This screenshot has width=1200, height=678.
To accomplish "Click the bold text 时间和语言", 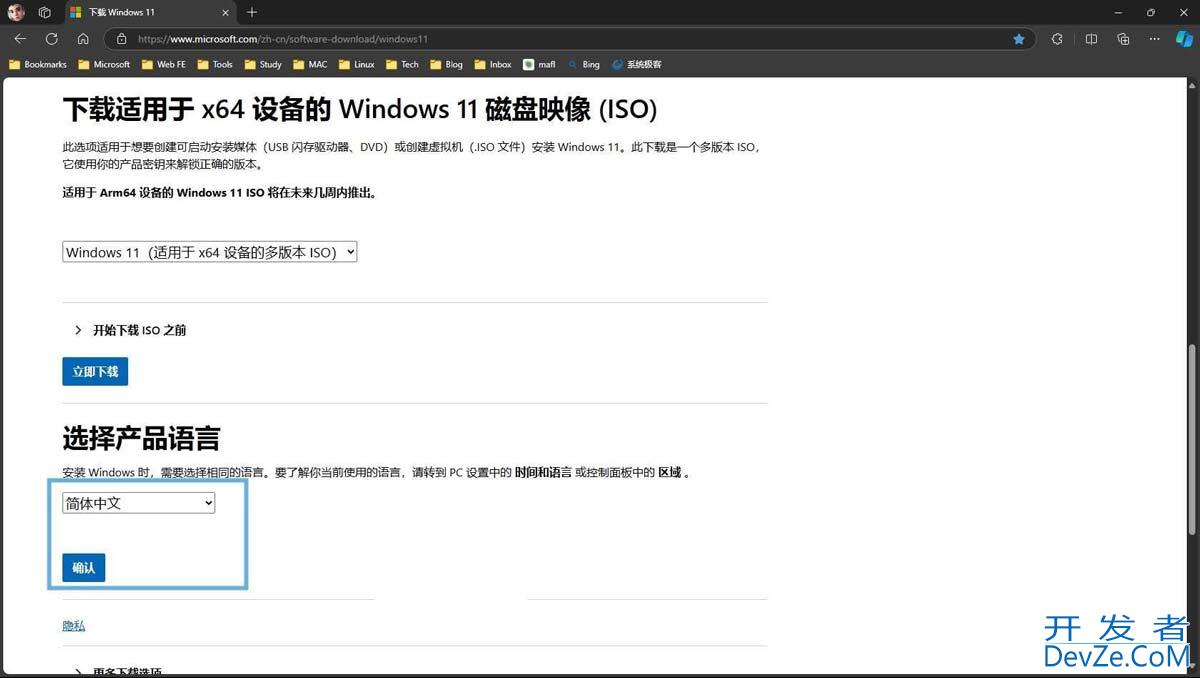I will pos(543,472).
